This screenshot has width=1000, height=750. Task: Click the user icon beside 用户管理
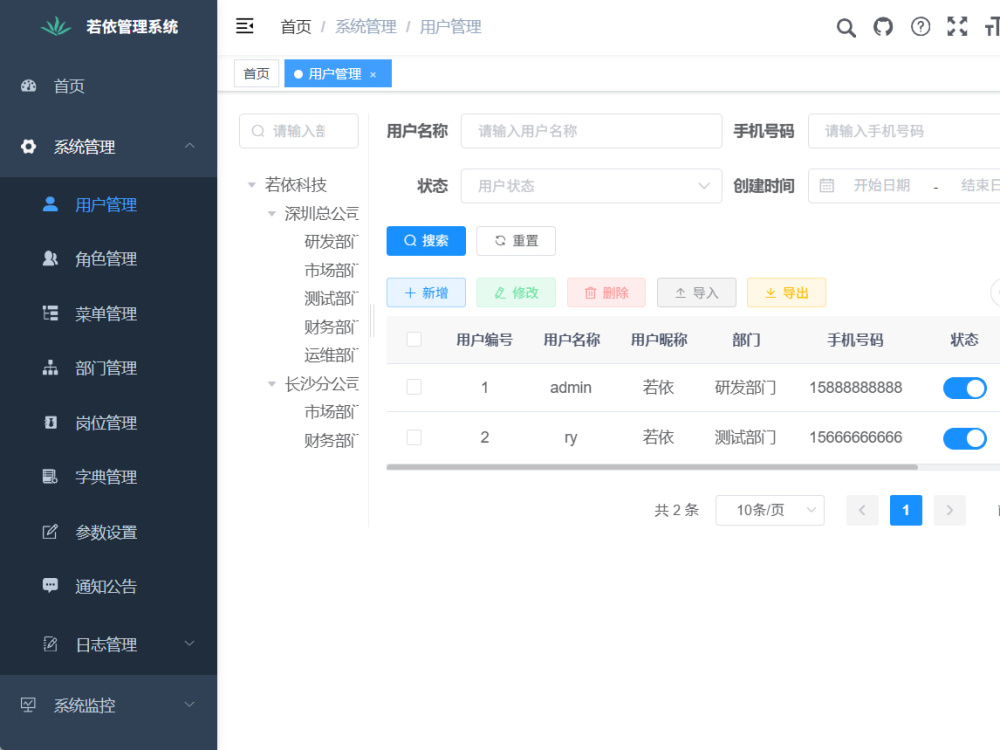click(50, 204)
